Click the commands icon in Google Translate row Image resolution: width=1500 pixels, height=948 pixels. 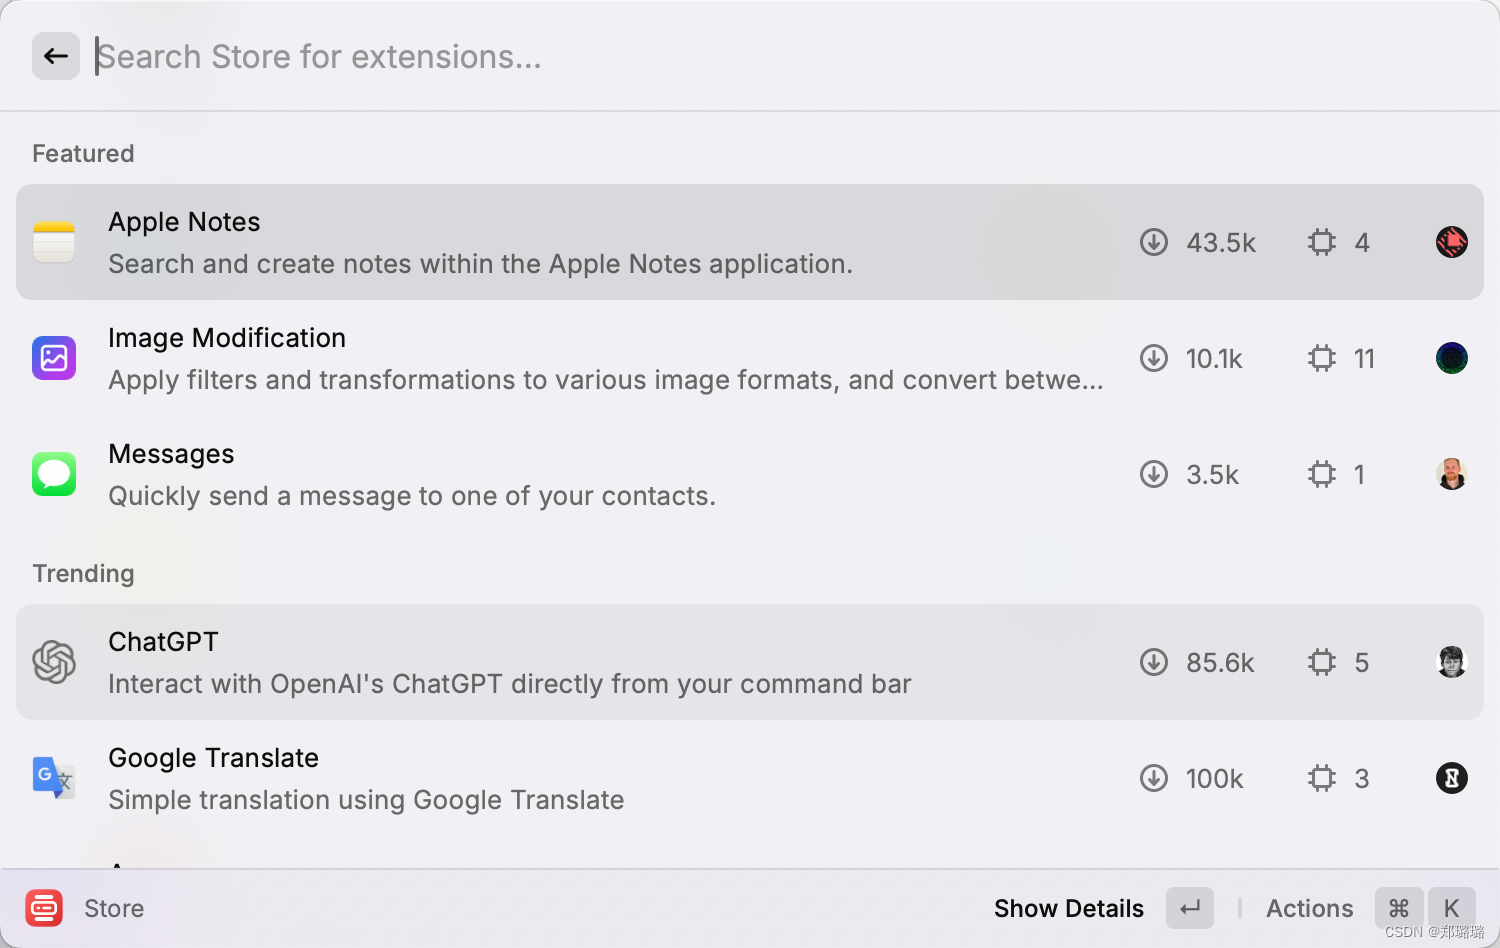coord(1322,778)
